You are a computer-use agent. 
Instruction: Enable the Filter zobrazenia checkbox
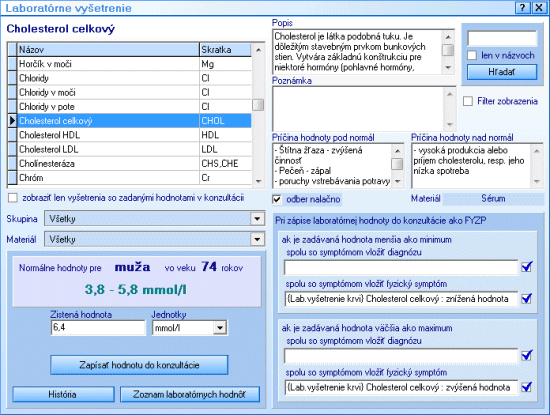pos(468,101)
